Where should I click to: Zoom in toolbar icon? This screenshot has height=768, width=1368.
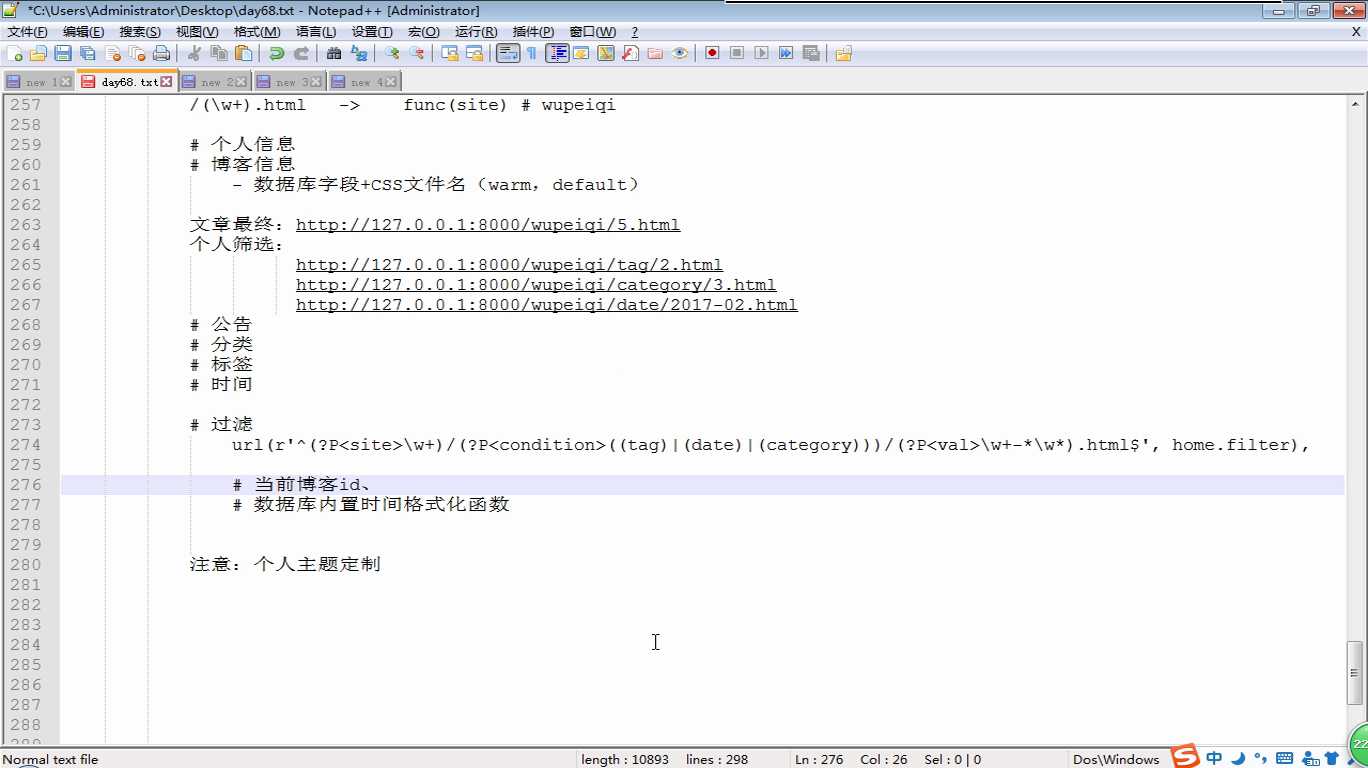tap(392, 53)
